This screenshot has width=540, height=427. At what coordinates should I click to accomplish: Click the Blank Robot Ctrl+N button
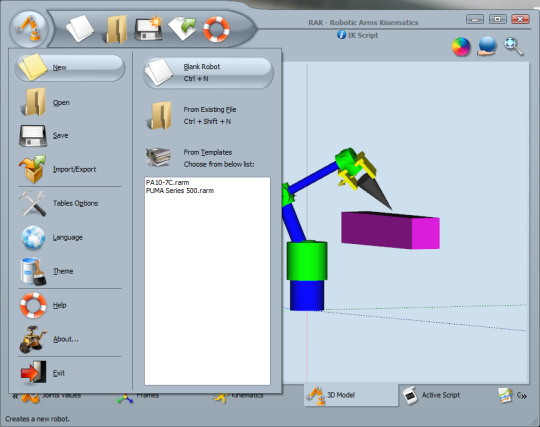pos(208,73)
